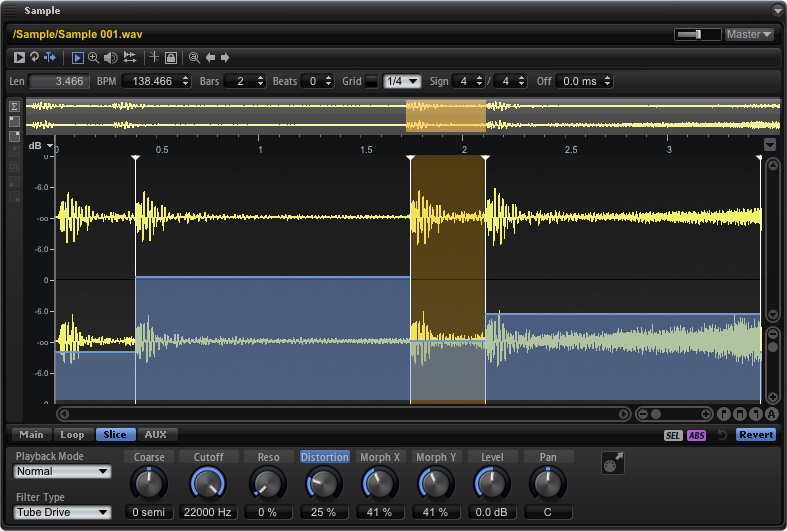
Task: Toggle the ABS button
Action: (696, 435)
